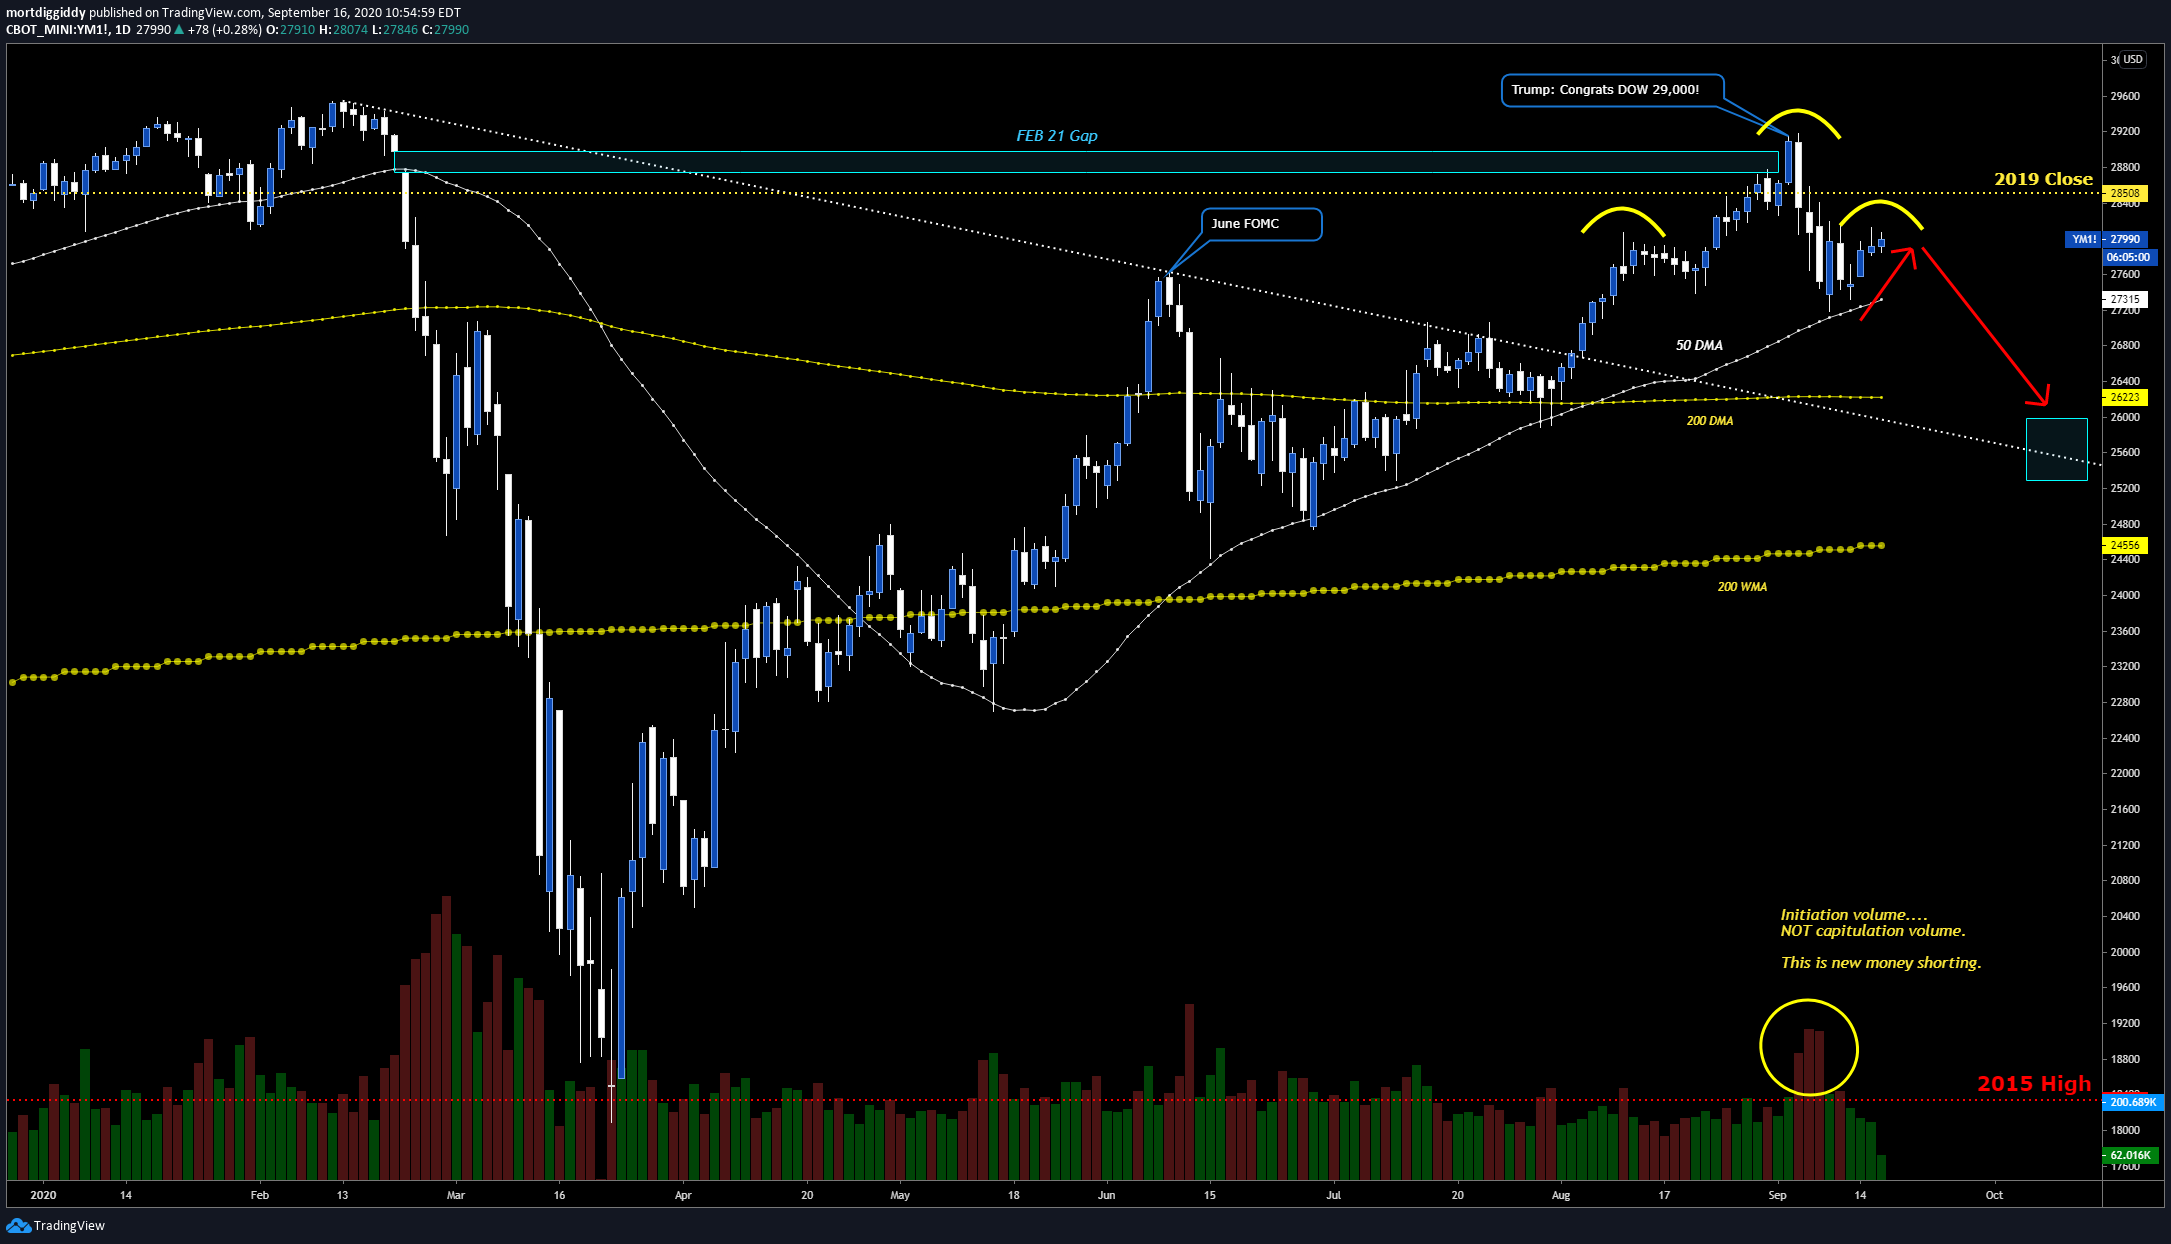The height and width of the screenshot is (1244, 2171).
Task: Click the close value 'C:27990'
Action: [x=446, y=30]
